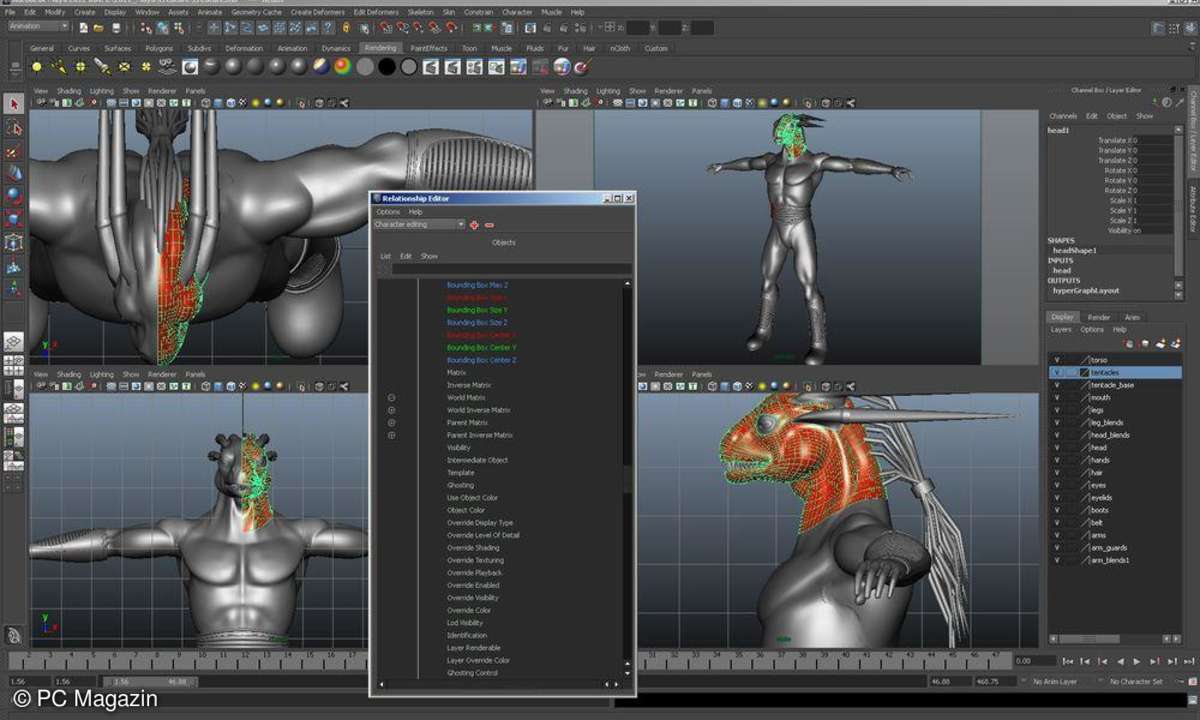Toggle visibility V of torso layer
Viewport: 1200px width, 720px height.
pyautogui.click(x=1056, y=360)
